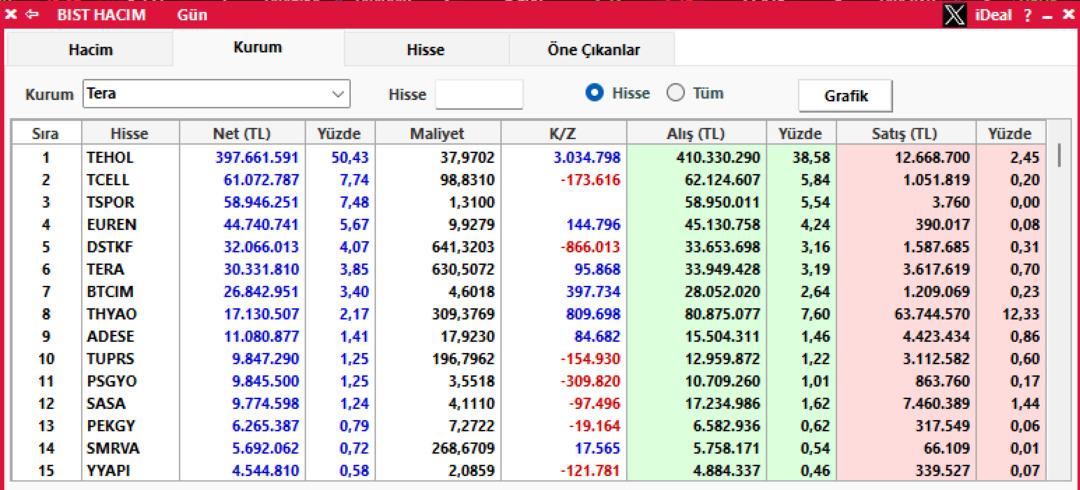Click net percentage 50,43
Image resolution: width=1080 pixels, height=490 pixels.
350,158
